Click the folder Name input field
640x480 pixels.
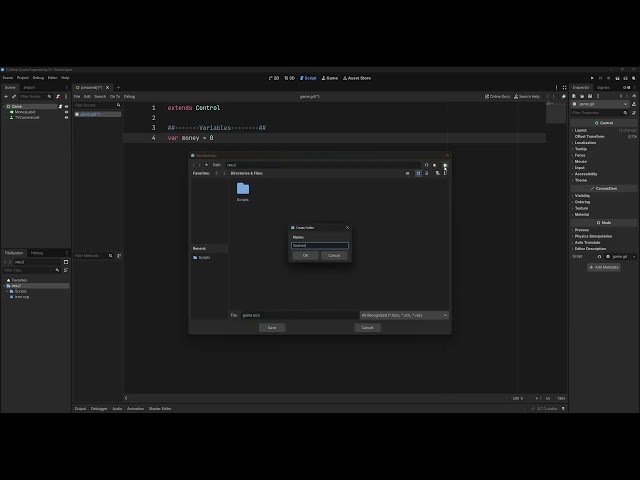320,245
